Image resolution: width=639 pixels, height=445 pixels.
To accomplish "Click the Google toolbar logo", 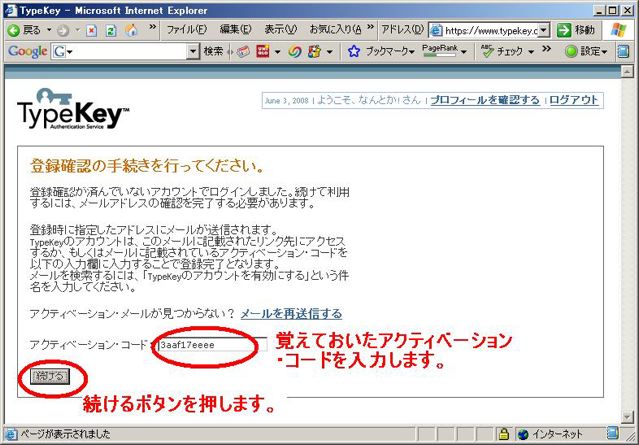I will click(27, 51).
